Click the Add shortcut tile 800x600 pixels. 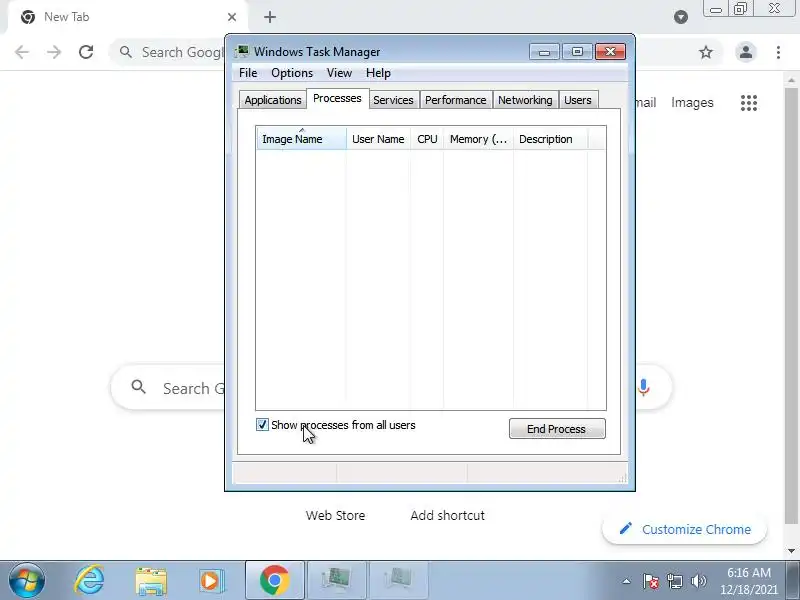[447, 515]
